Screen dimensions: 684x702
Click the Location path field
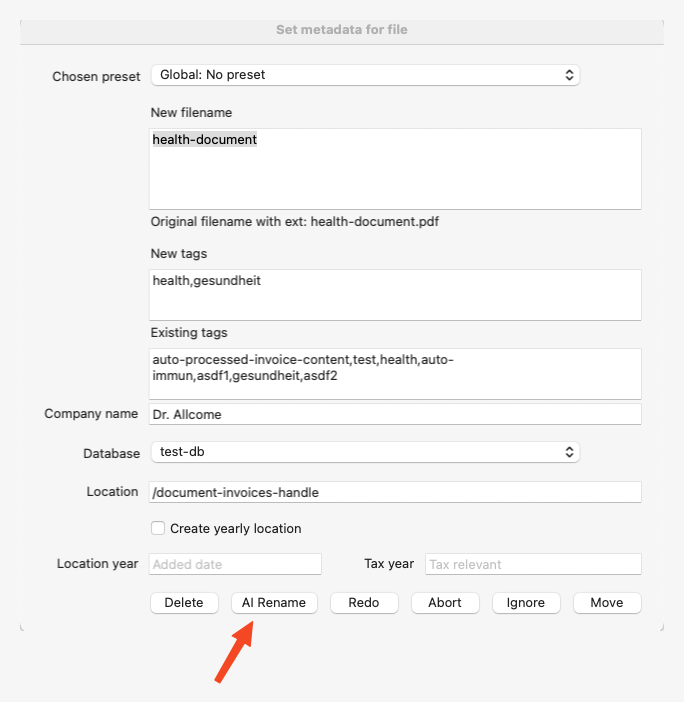(395, 492)
